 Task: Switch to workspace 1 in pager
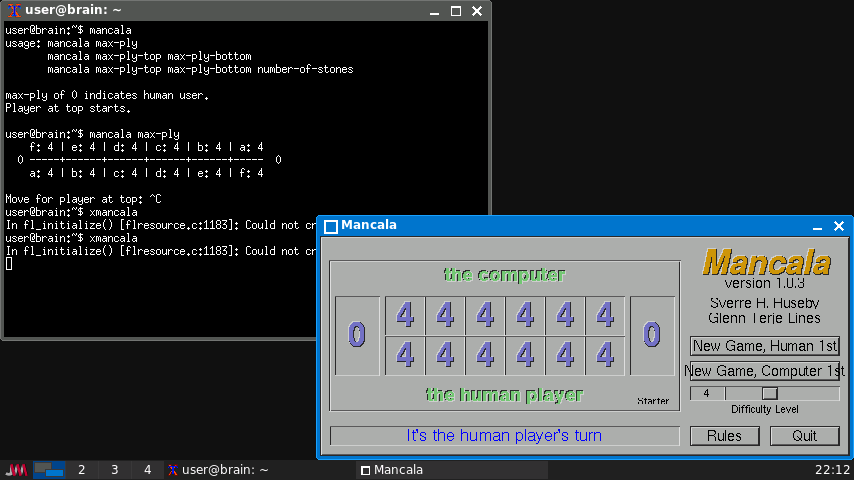[49, 470]
